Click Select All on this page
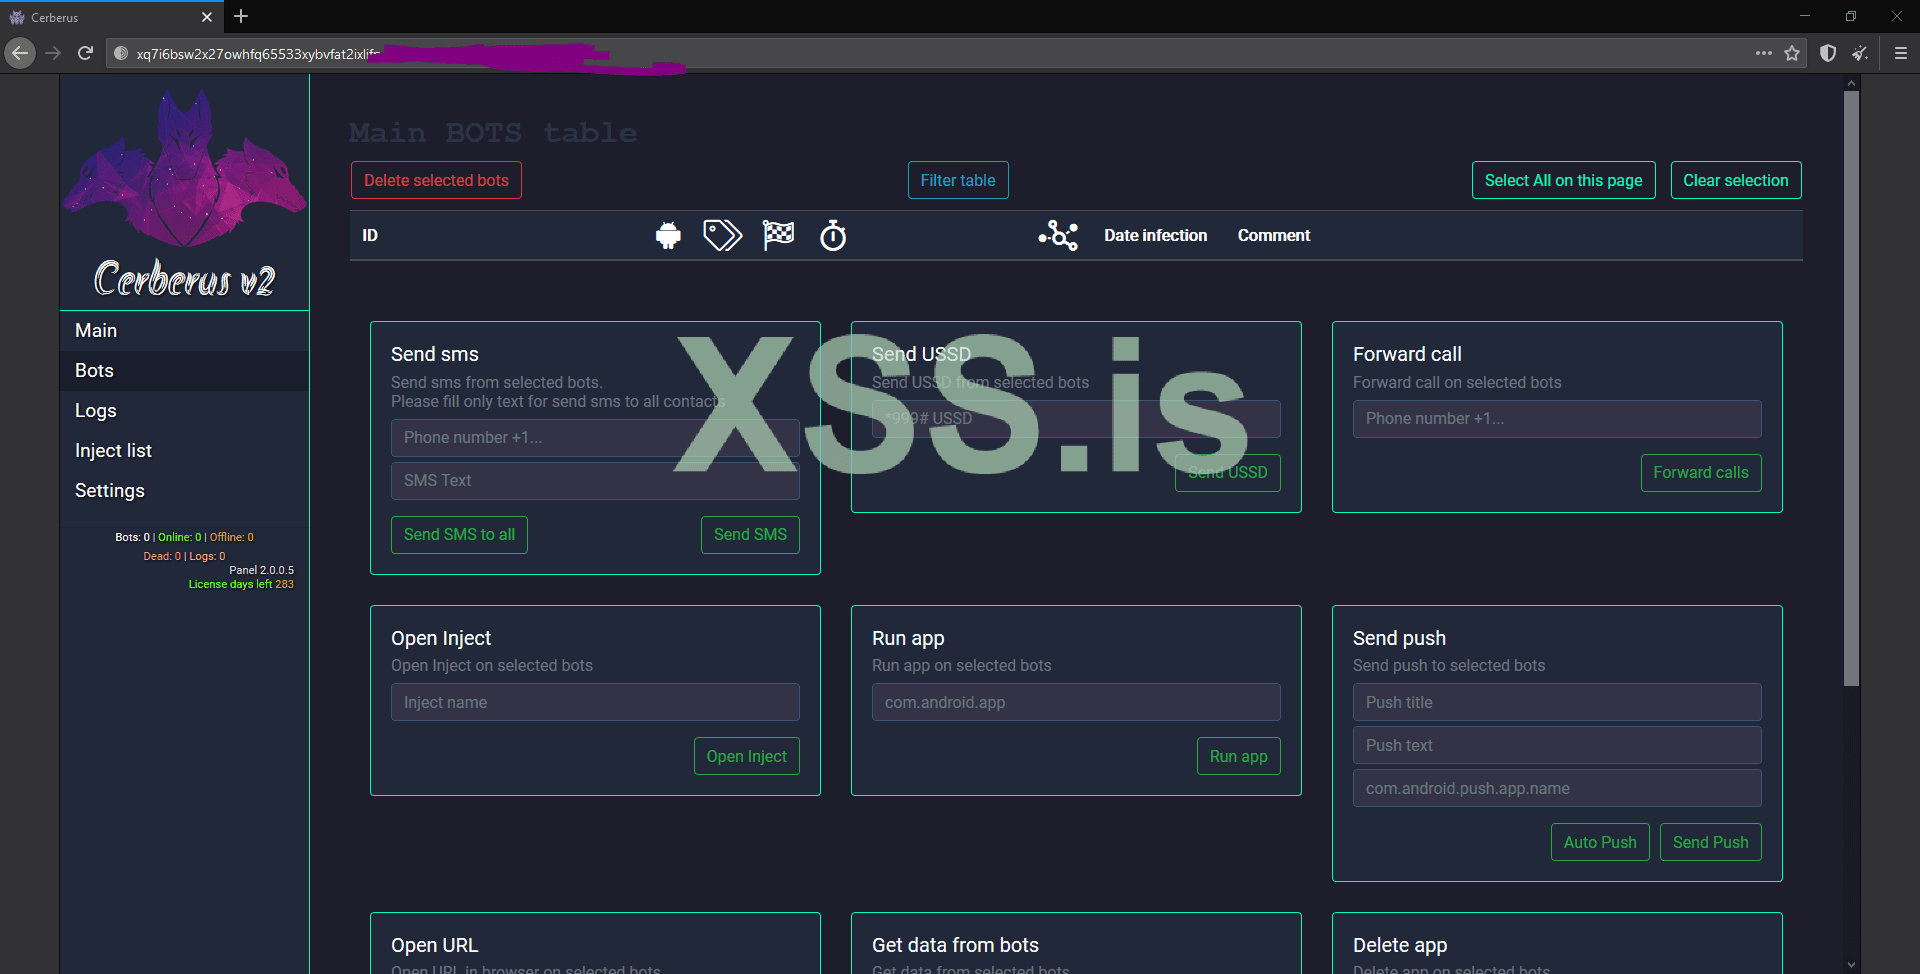The image size is (1920, 974). 1564,180
